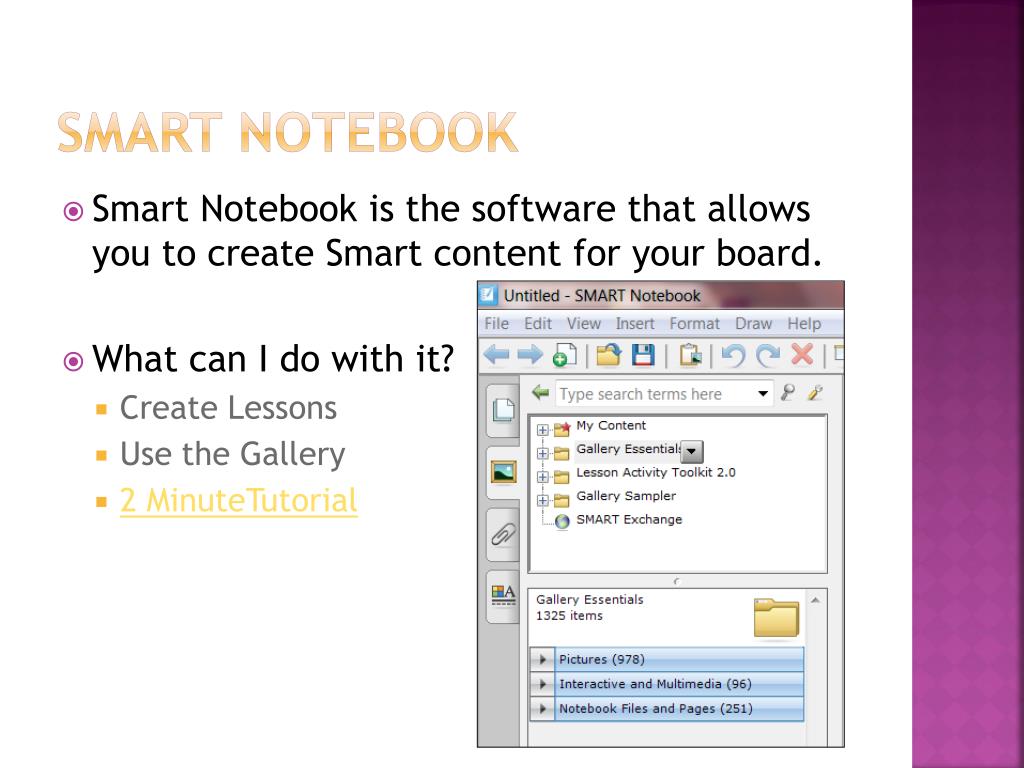Delete with the red X icon
This screenshot has width=1024, height=768.
click(802, 355)
